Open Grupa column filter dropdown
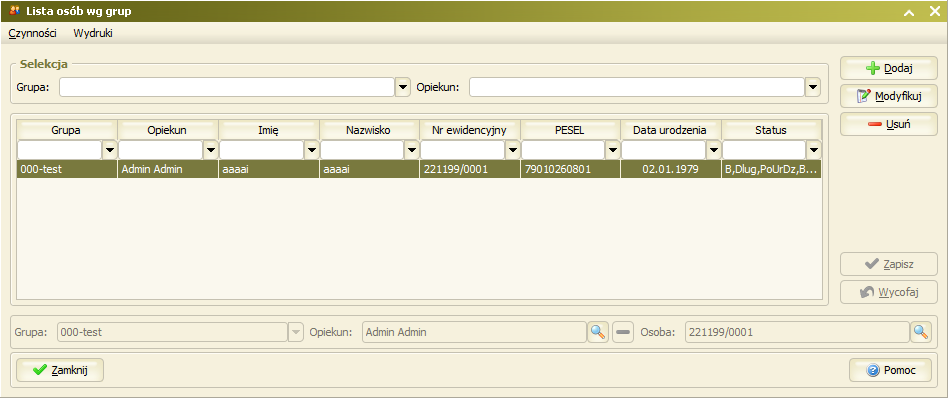The image size is (948, 398). click(109, 149)
